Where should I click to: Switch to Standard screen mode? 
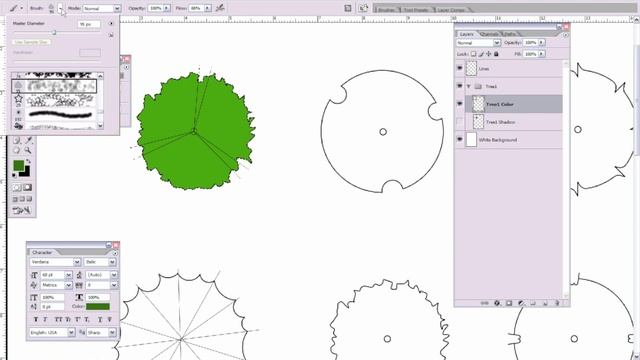(15, 199)
